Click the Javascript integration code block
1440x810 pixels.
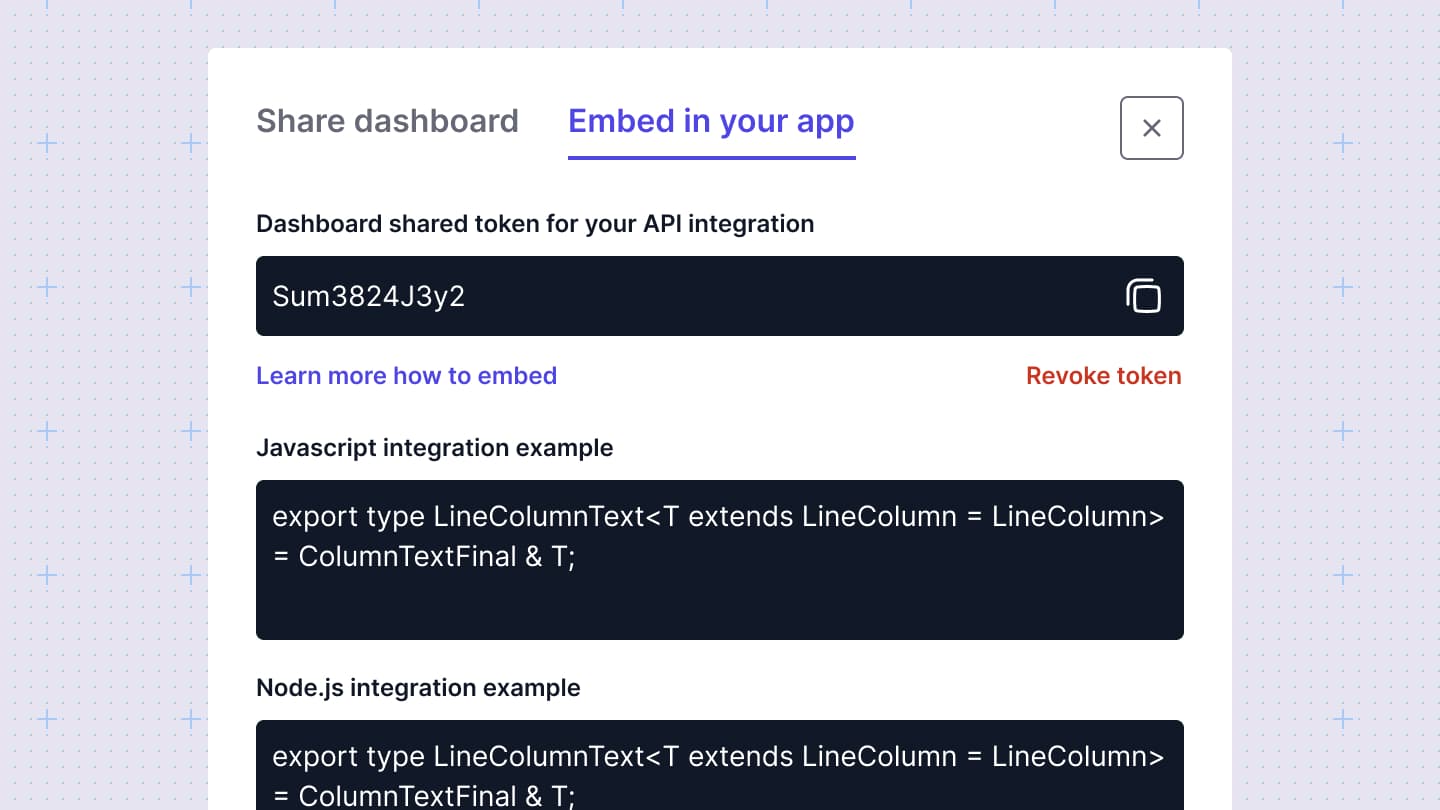click(720, 560)
